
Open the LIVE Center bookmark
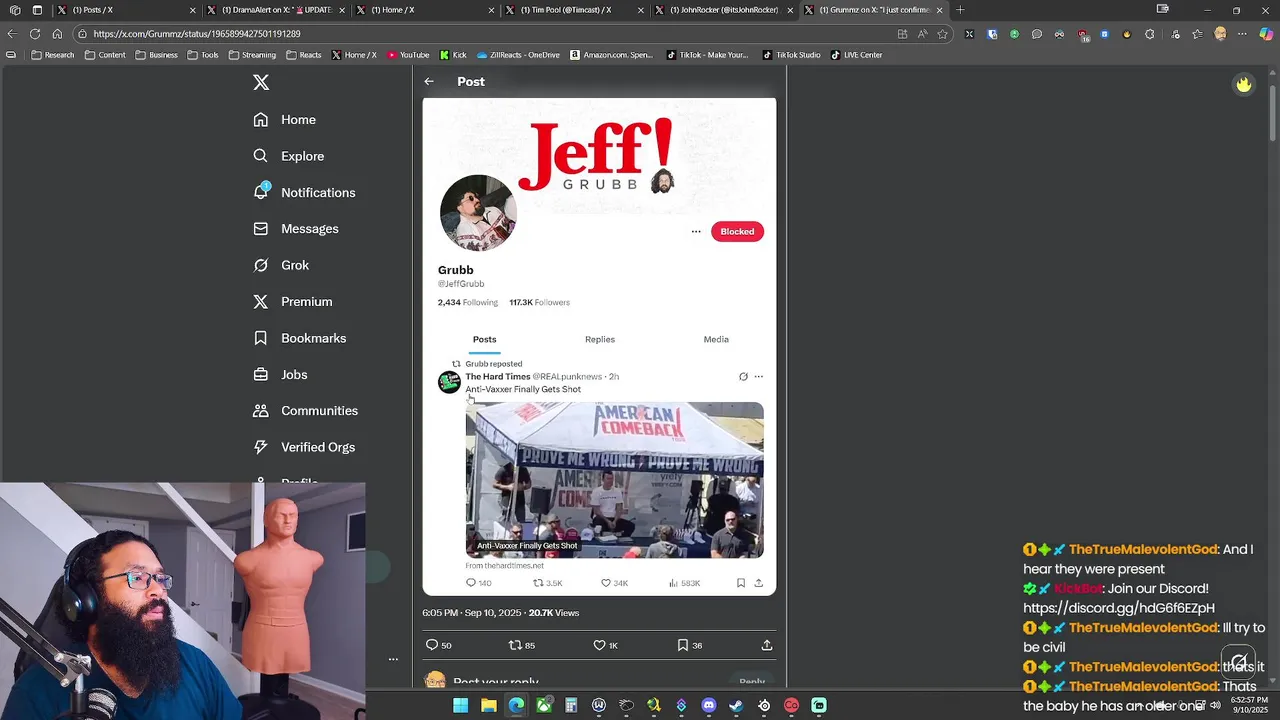tap(856, 55)
